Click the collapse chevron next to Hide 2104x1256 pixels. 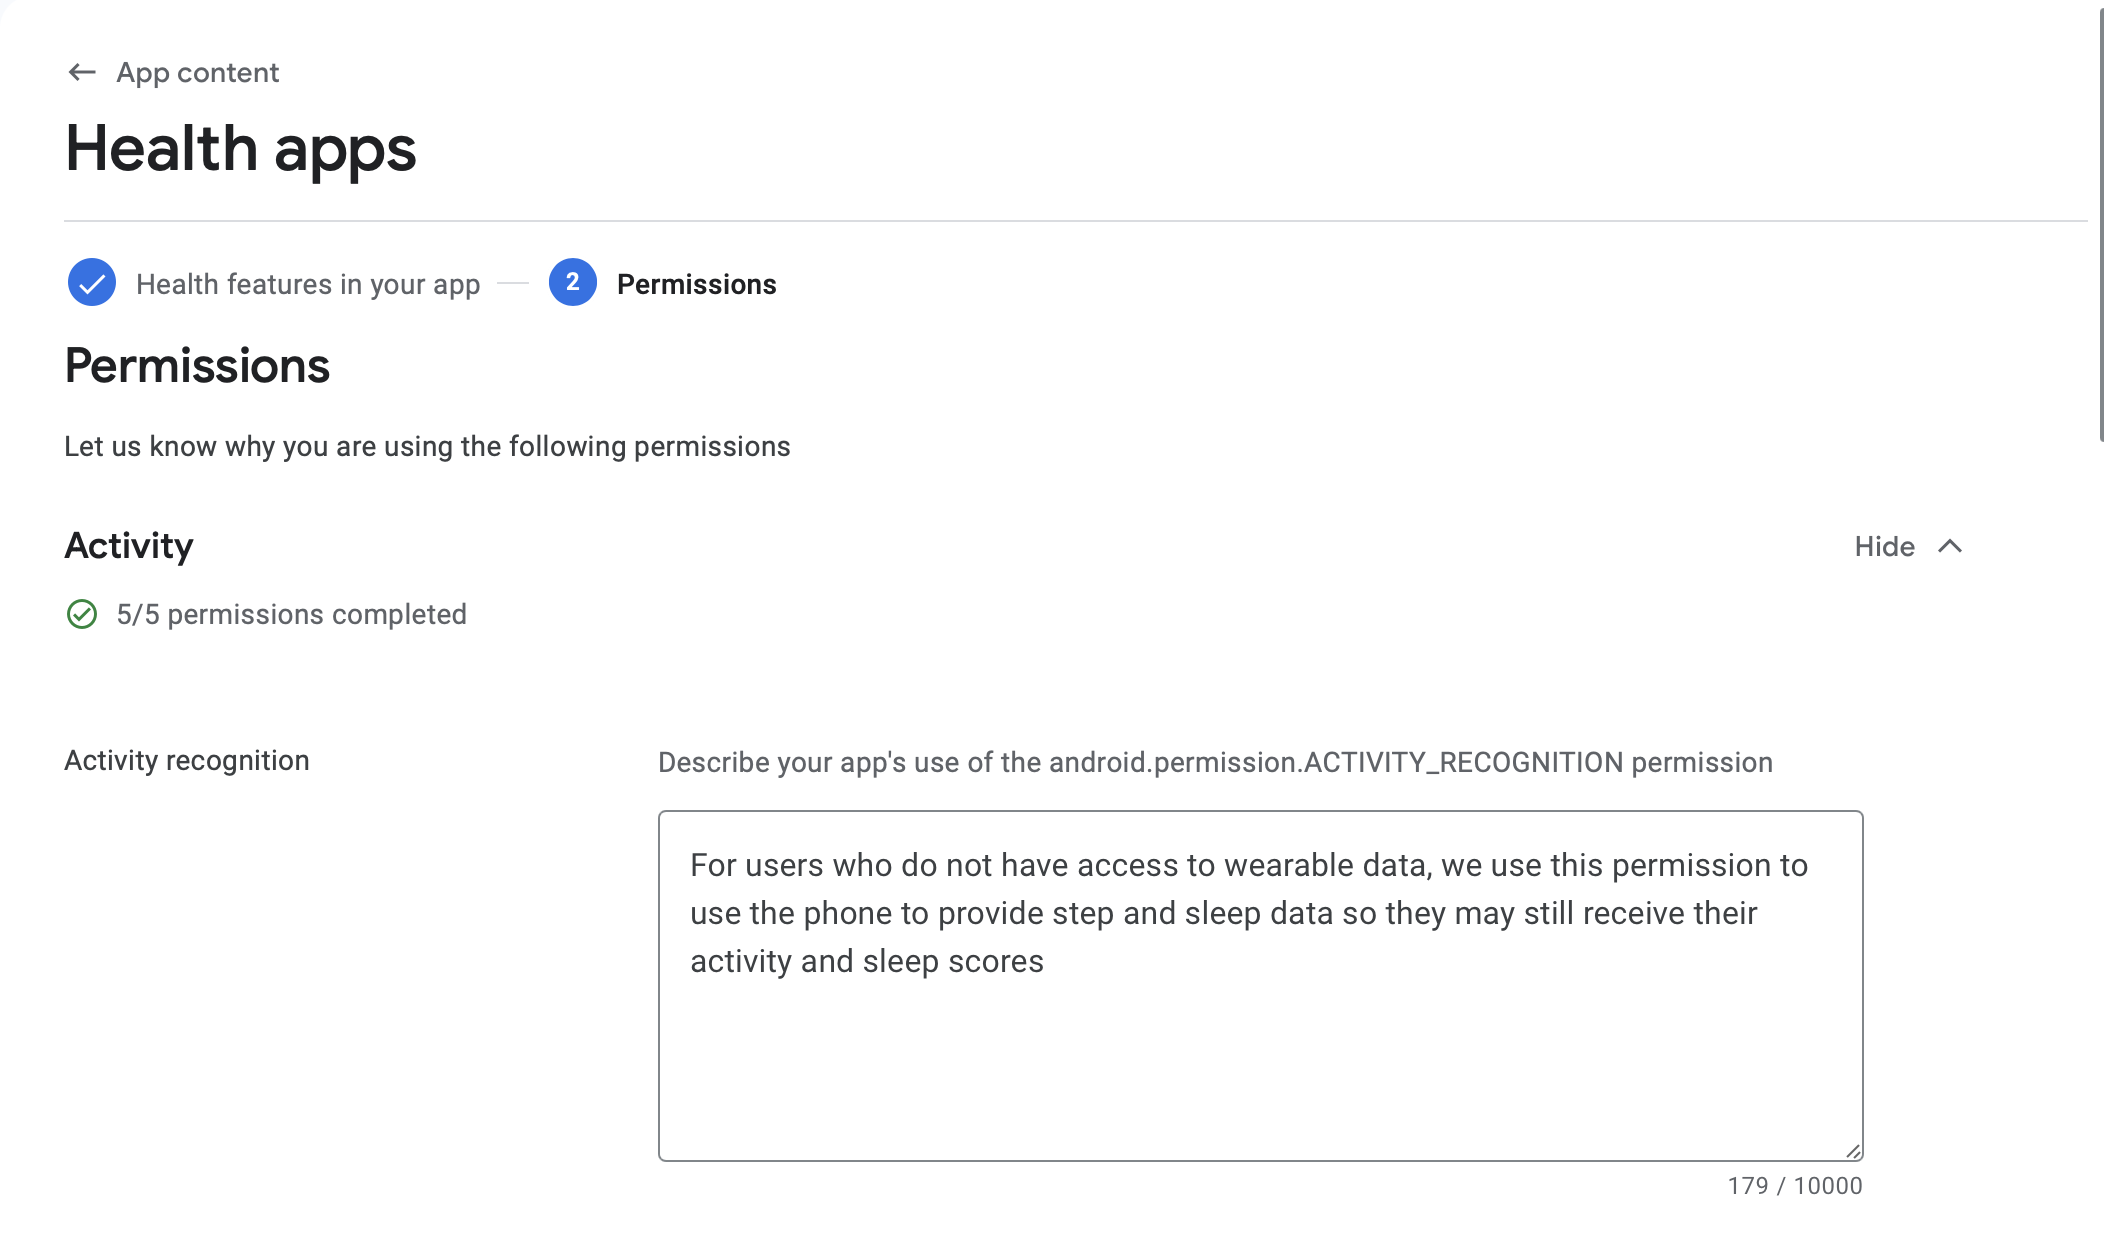point(1950,546)
